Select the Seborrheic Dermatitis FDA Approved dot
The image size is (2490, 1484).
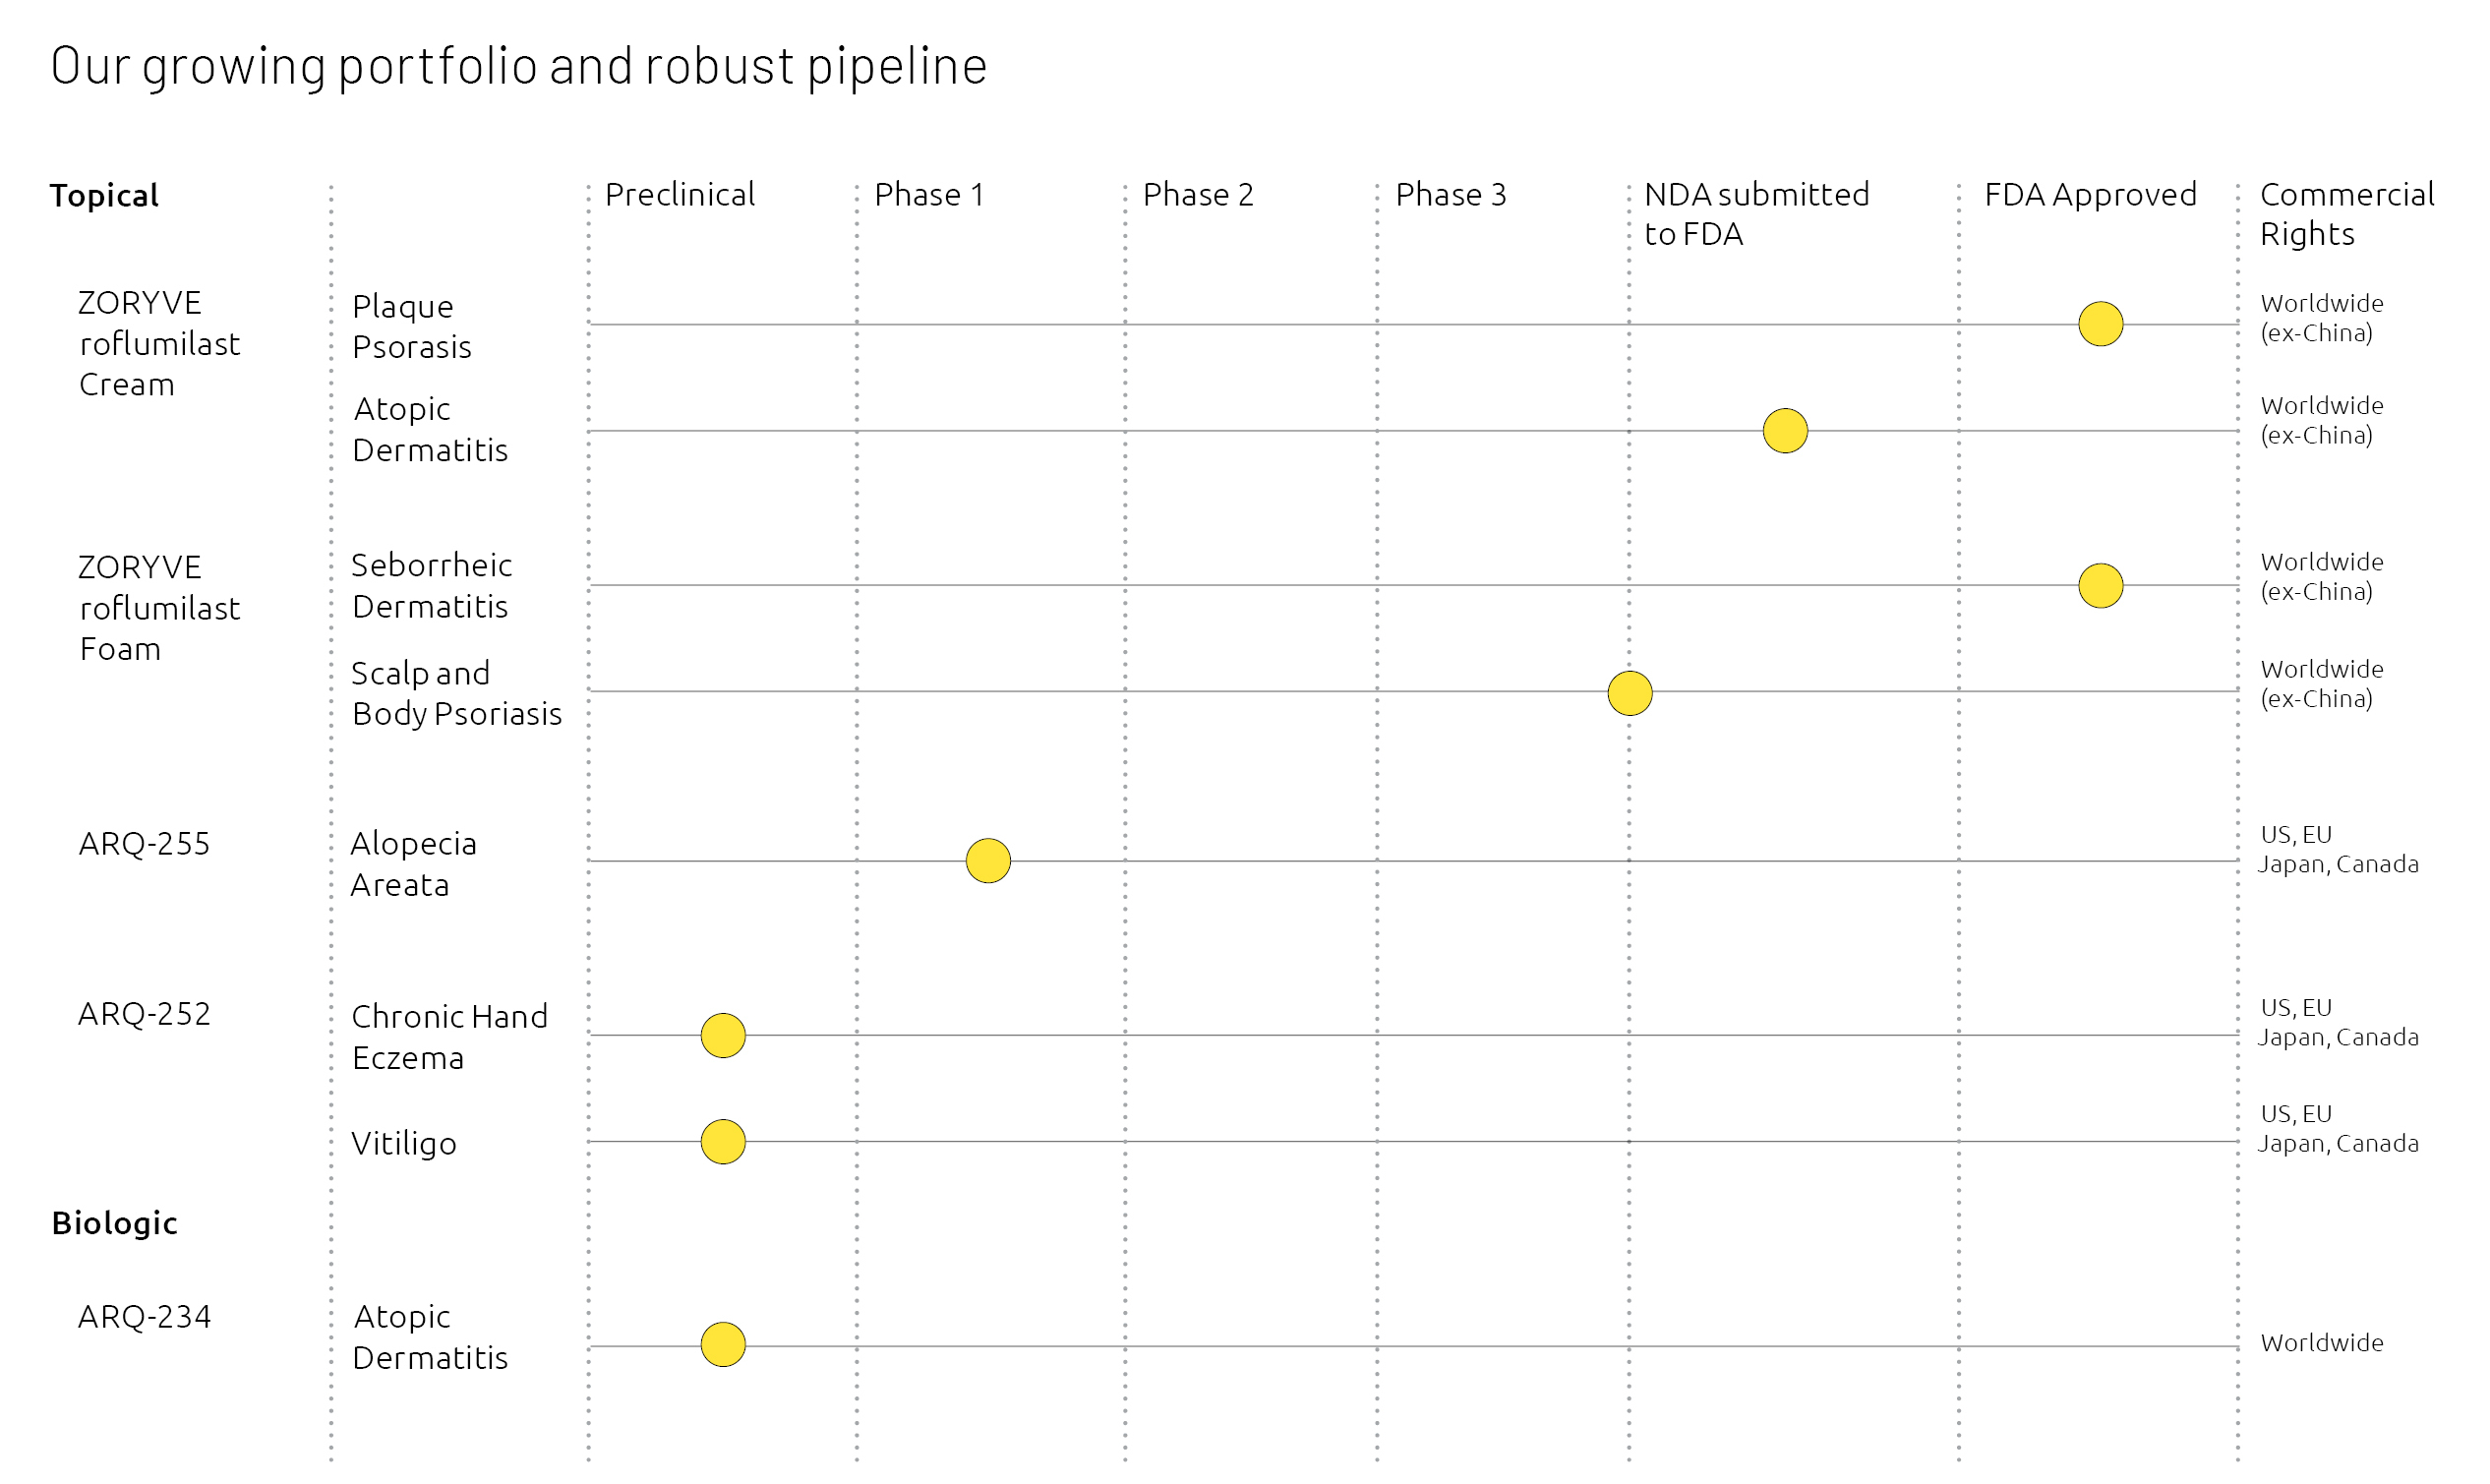(x=2100, y=586)
